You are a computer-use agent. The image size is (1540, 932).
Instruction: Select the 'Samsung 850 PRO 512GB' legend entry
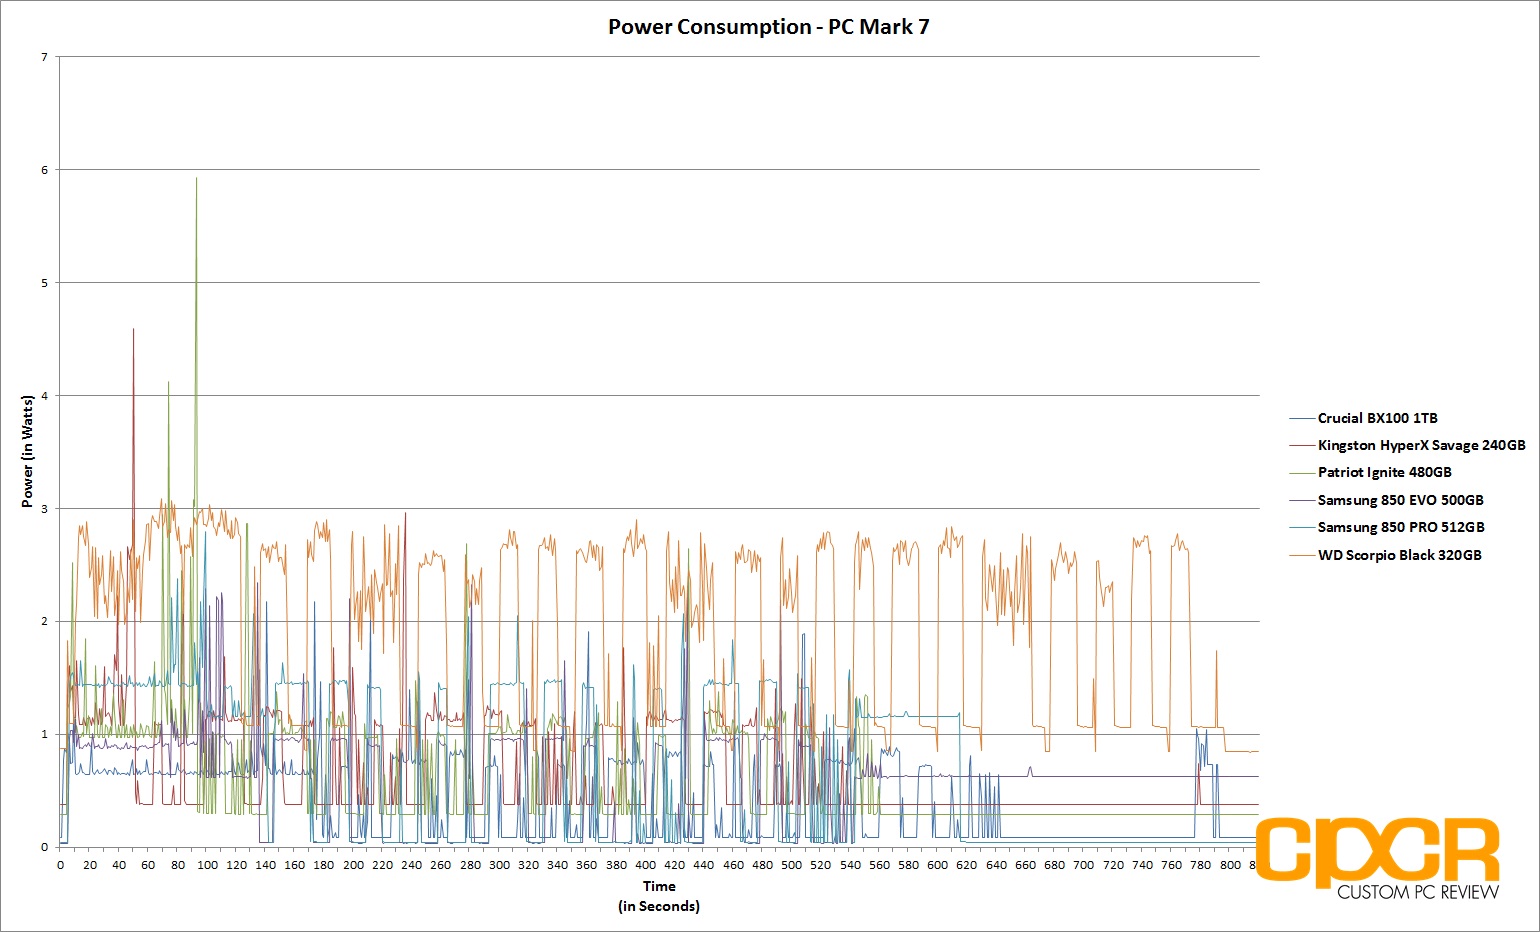pos(1388,527)
